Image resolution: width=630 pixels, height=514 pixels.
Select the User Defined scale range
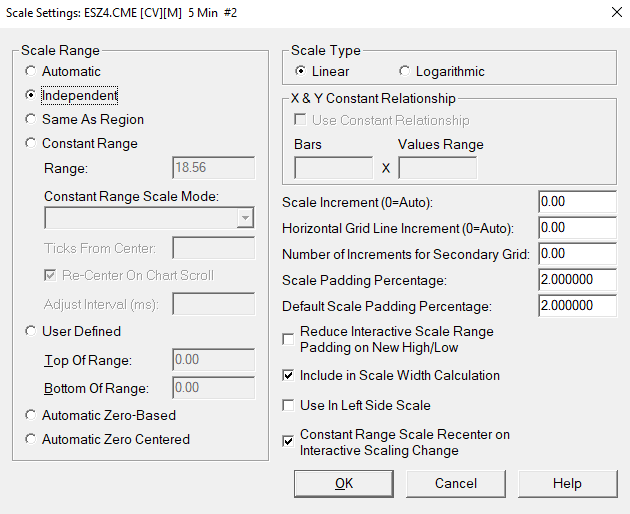pos(32,332)
